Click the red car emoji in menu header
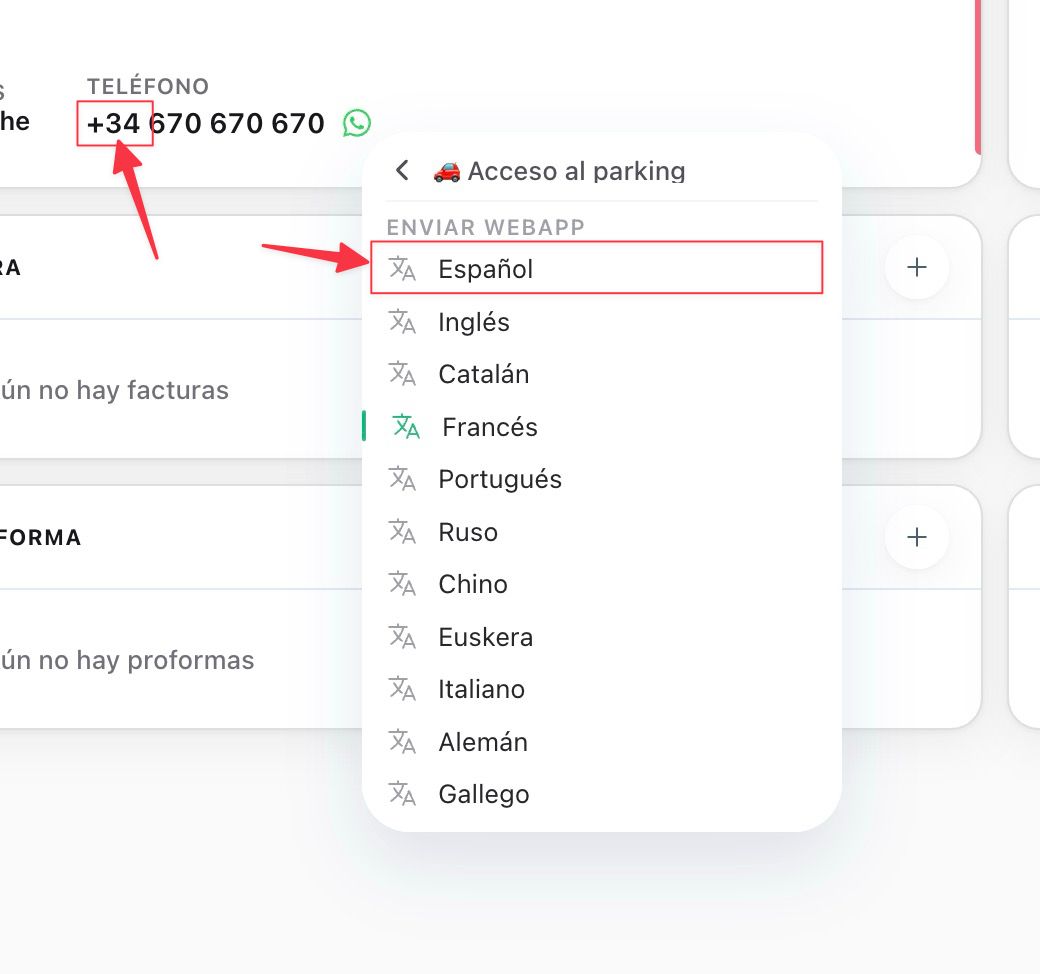 click(447, 171)
